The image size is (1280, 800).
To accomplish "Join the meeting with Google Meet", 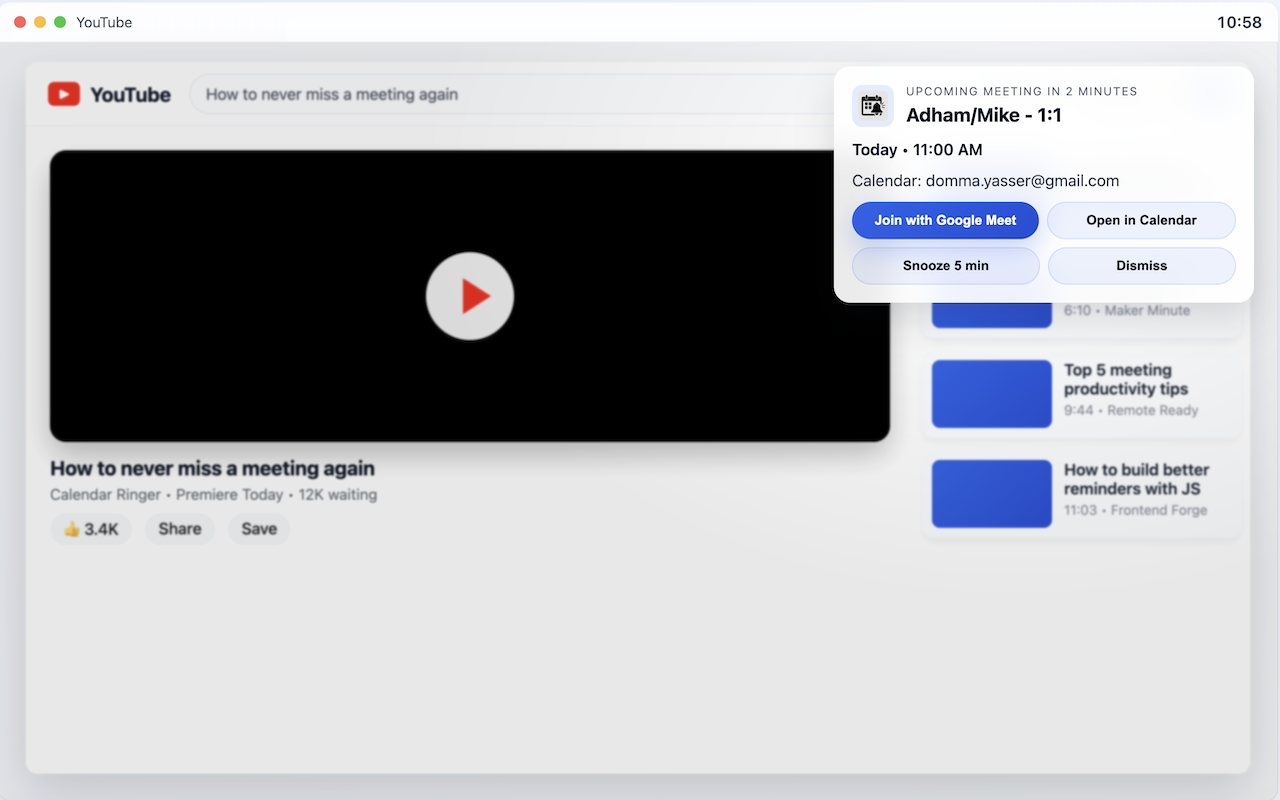I will coord(945,220).
